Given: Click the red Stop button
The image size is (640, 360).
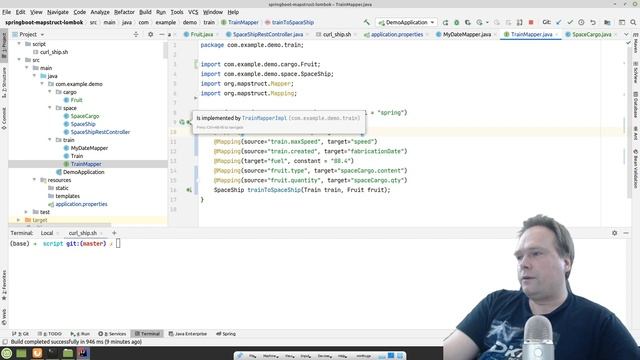Looking at the screenshot, I should 531,22.
